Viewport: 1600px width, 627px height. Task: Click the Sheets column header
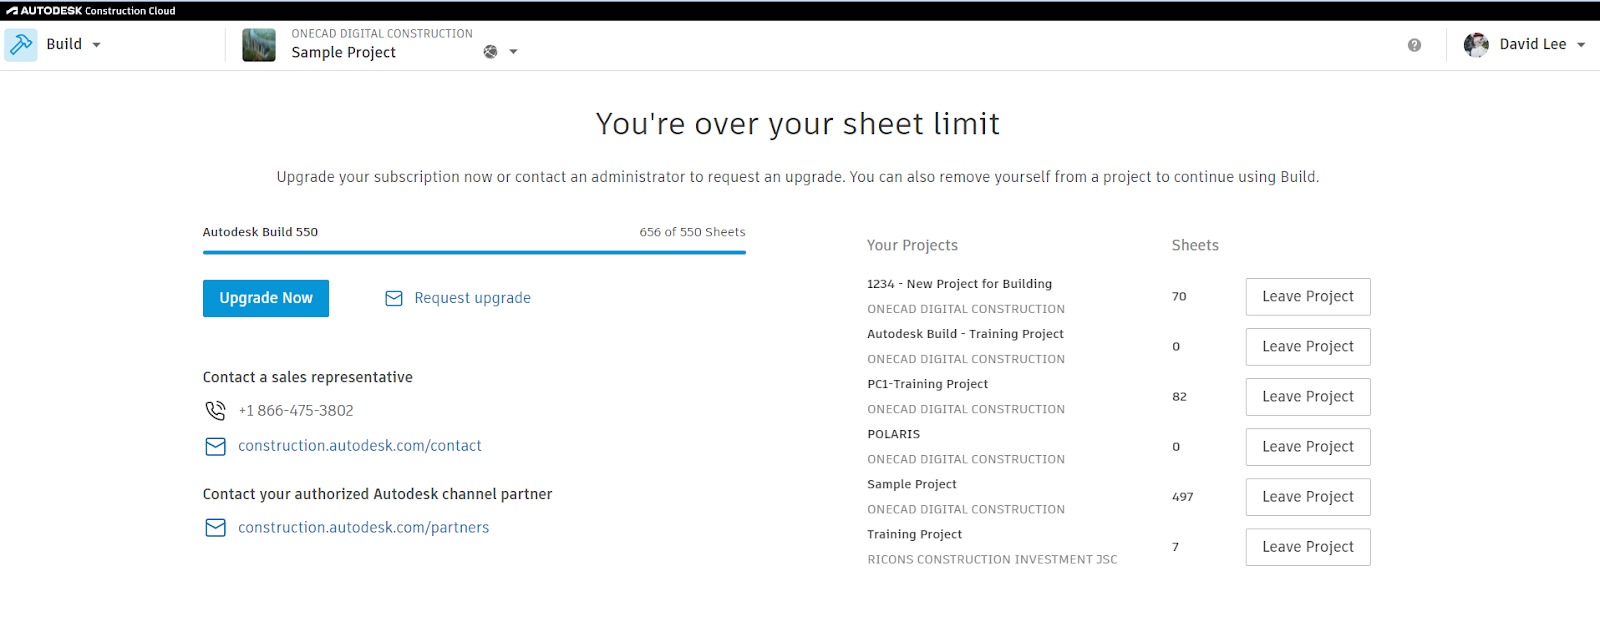point(1195,245)
